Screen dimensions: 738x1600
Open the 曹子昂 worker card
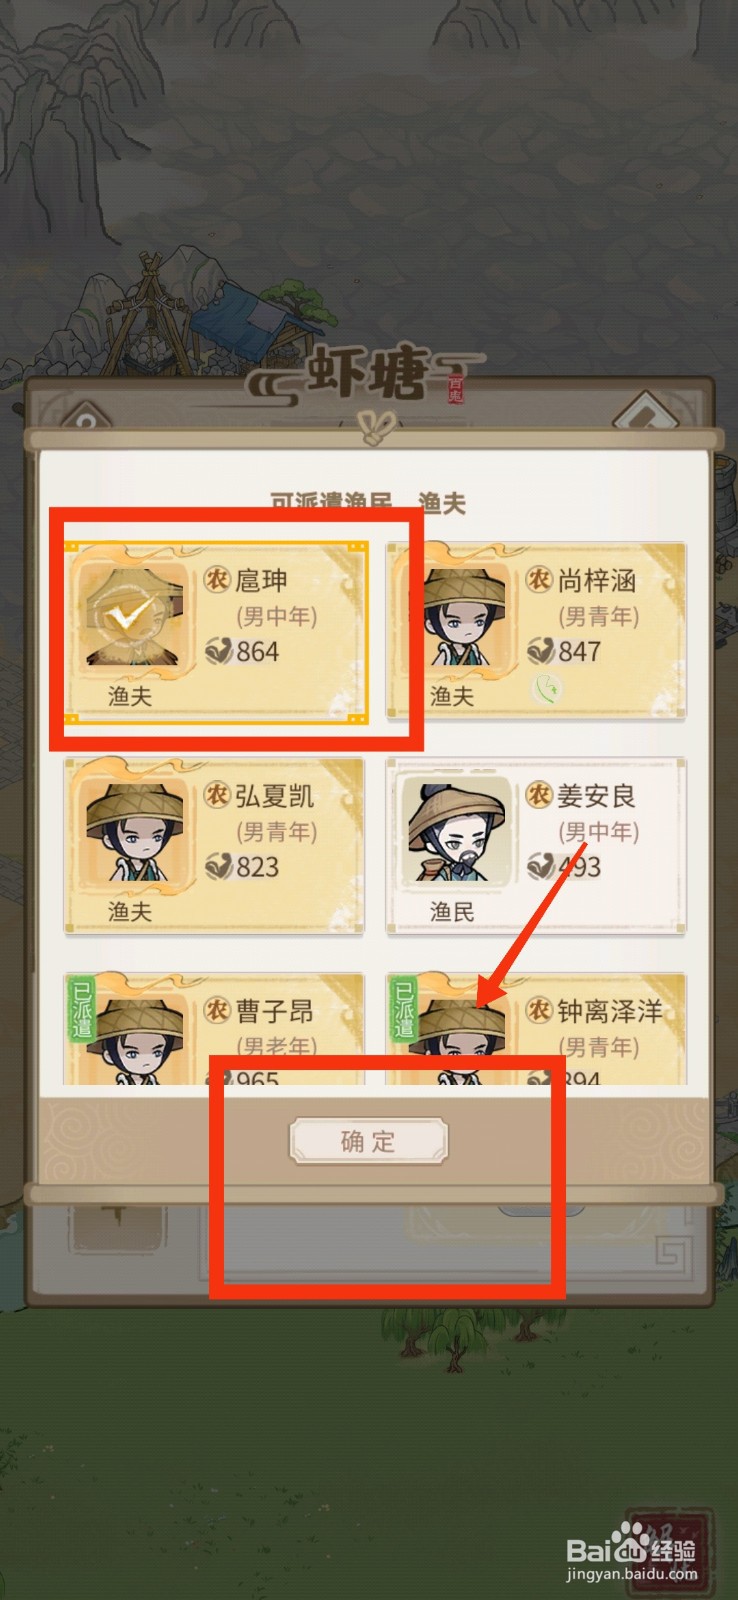click(214, 1029)
